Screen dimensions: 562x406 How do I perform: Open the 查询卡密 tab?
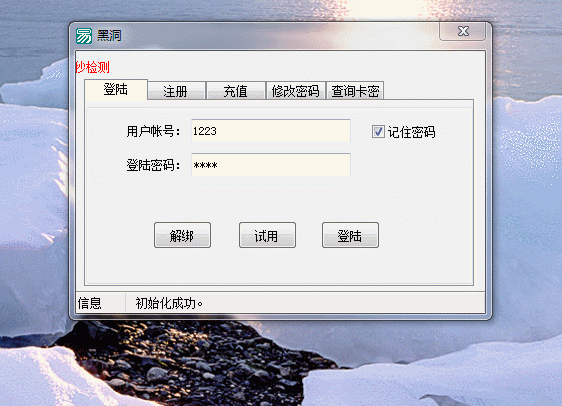pyautogui.click(x=355, y=91)
